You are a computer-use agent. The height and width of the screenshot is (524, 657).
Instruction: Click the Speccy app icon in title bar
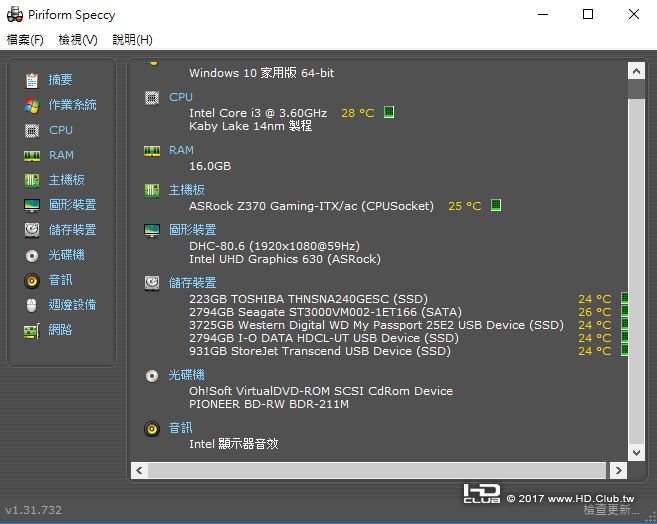(x=15, y=14)
